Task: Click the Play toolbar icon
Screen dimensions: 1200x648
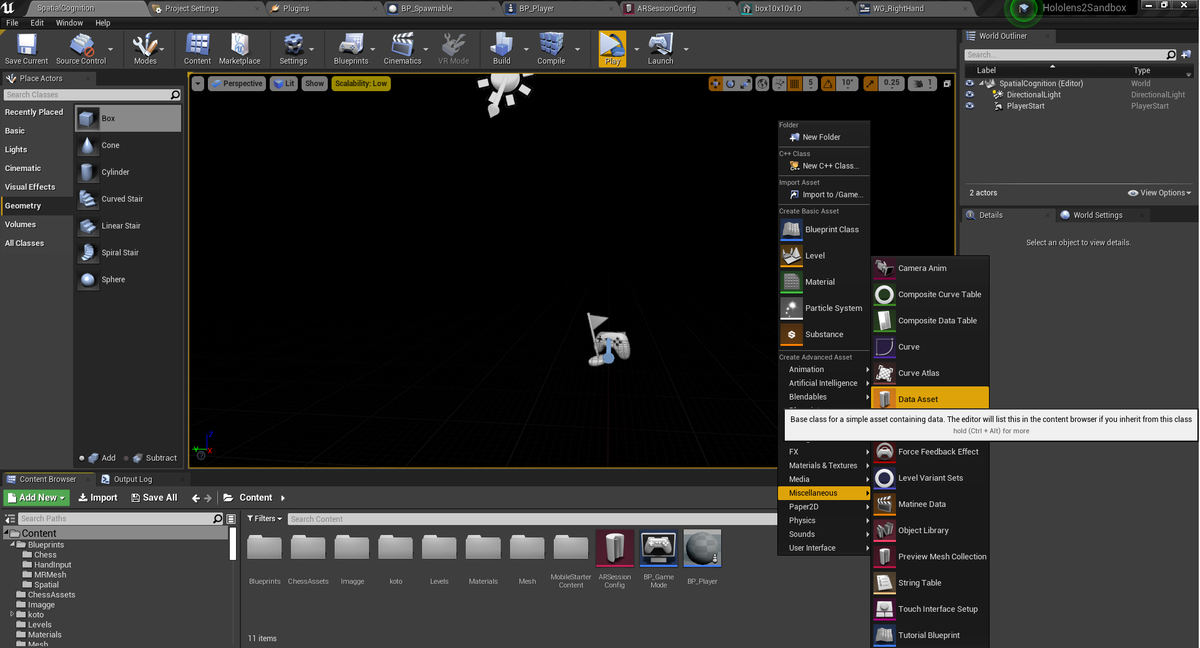Action: tap(613, 47)
